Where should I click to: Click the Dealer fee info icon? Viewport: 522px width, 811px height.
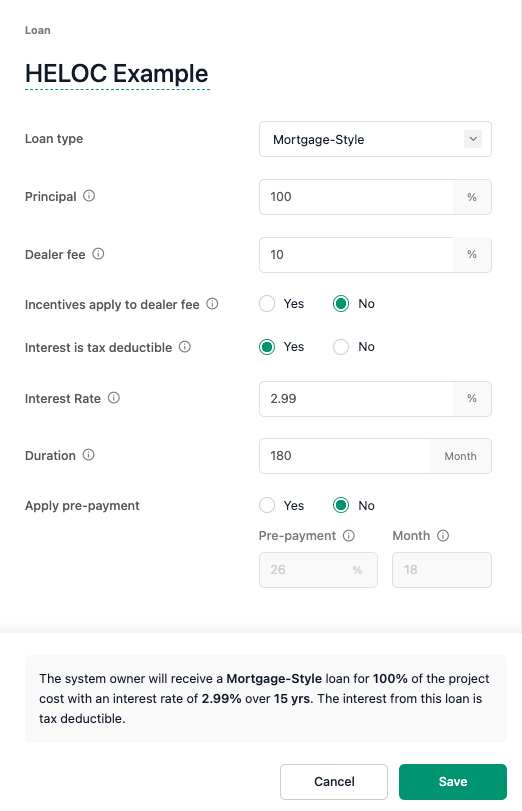click(x=98, y=254)
